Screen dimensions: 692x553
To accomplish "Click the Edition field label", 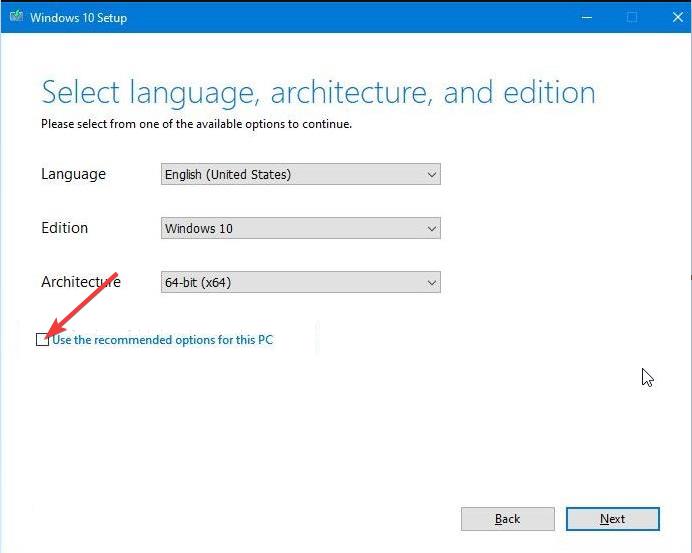I will coord(64,228).
